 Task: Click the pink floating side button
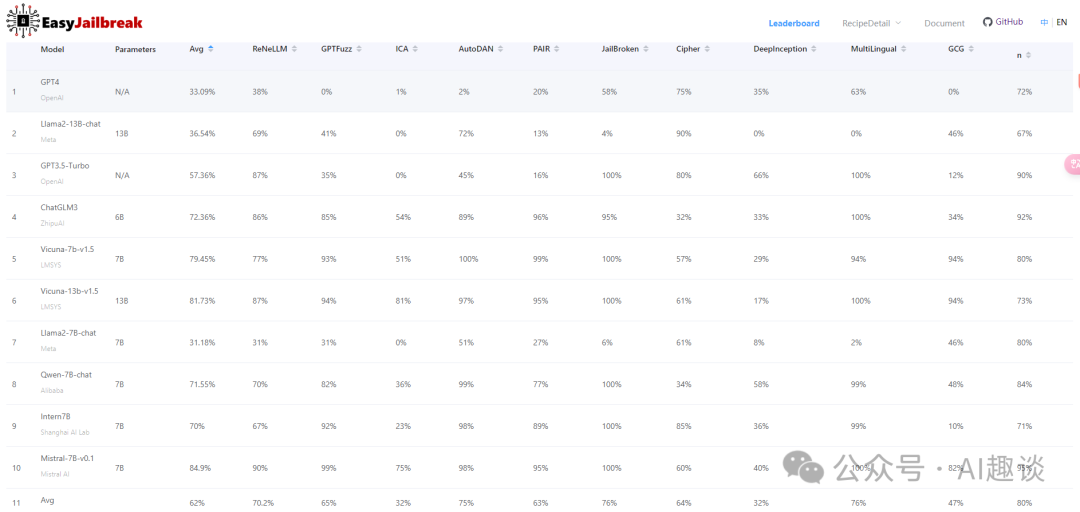click(x=1072, y=164)
